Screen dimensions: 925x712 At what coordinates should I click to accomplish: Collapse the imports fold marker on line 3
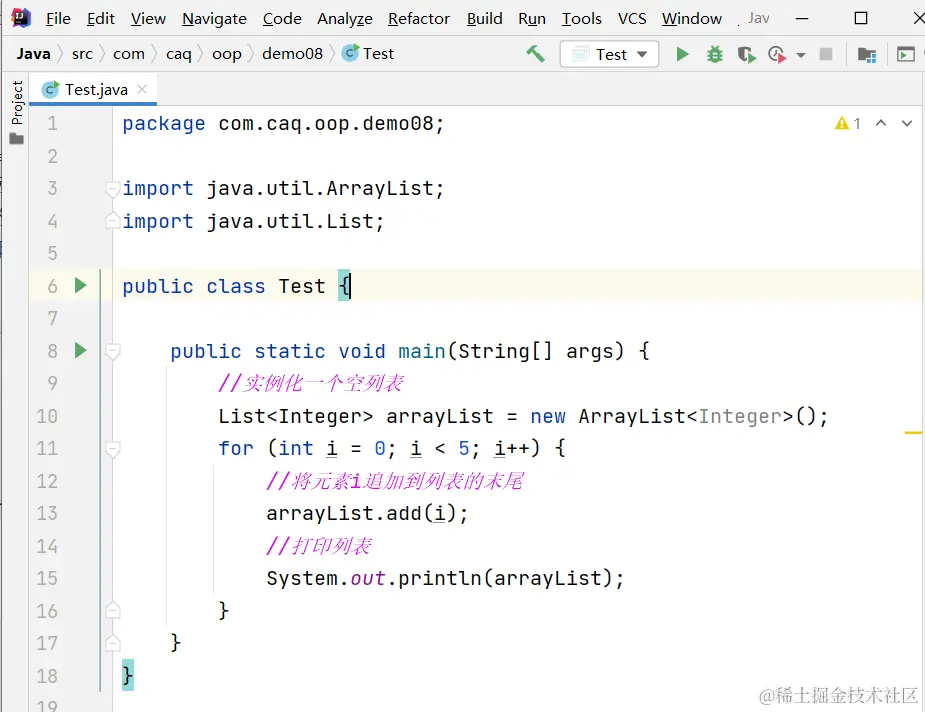112,189
